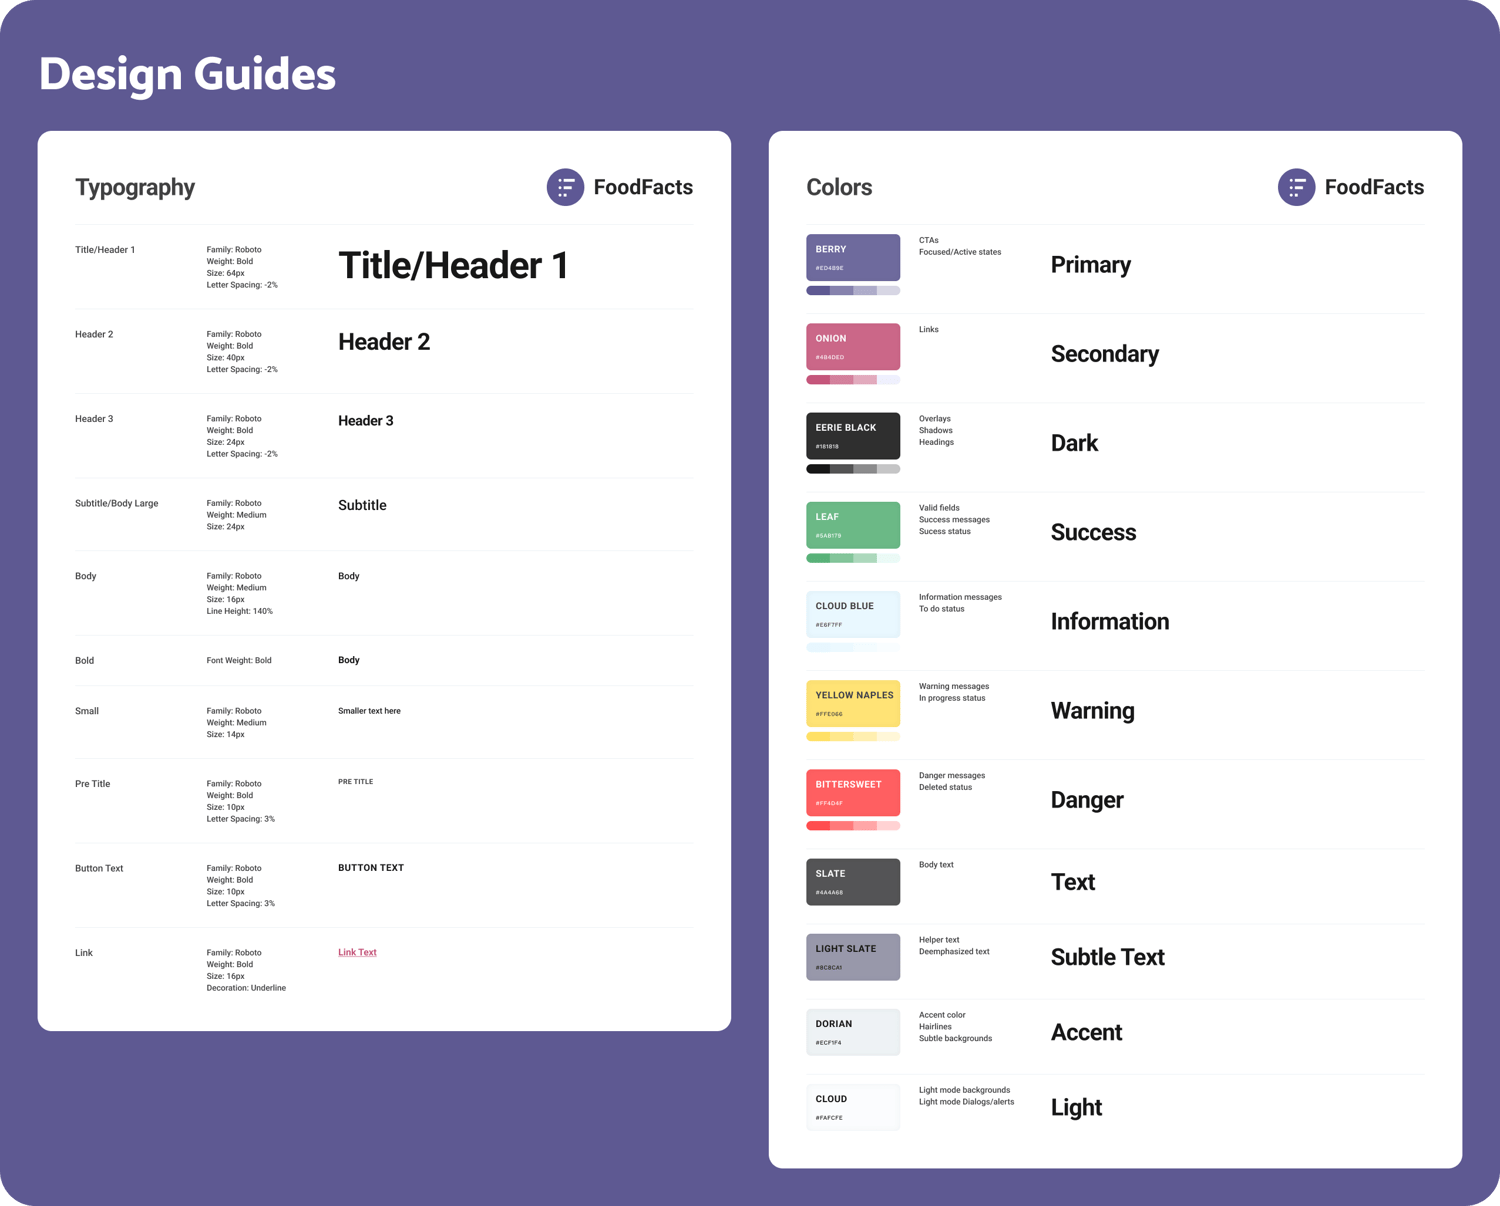
Task: Click the bold Header 2 sample text
Action: pos(384,342)
